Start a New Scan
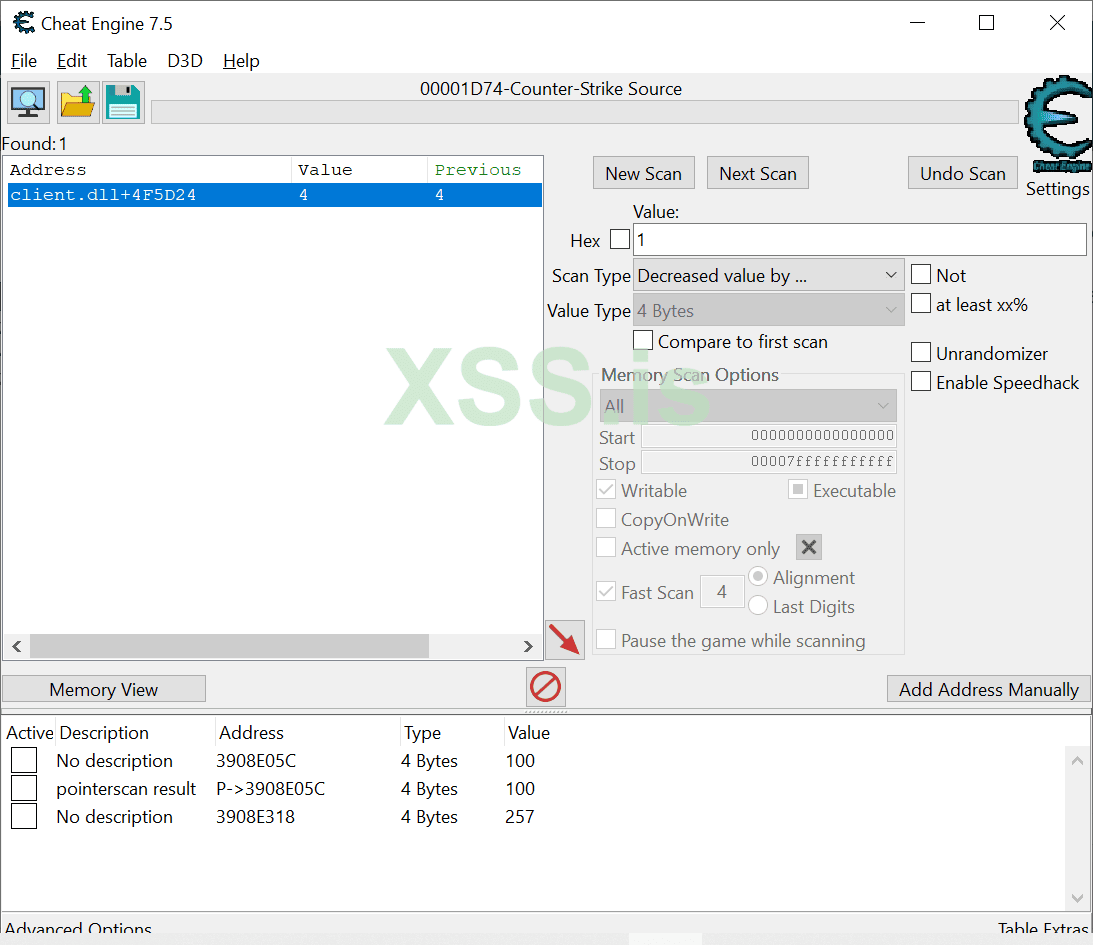1093x945 pixels. pyautogui.click(x=643, y=174)
